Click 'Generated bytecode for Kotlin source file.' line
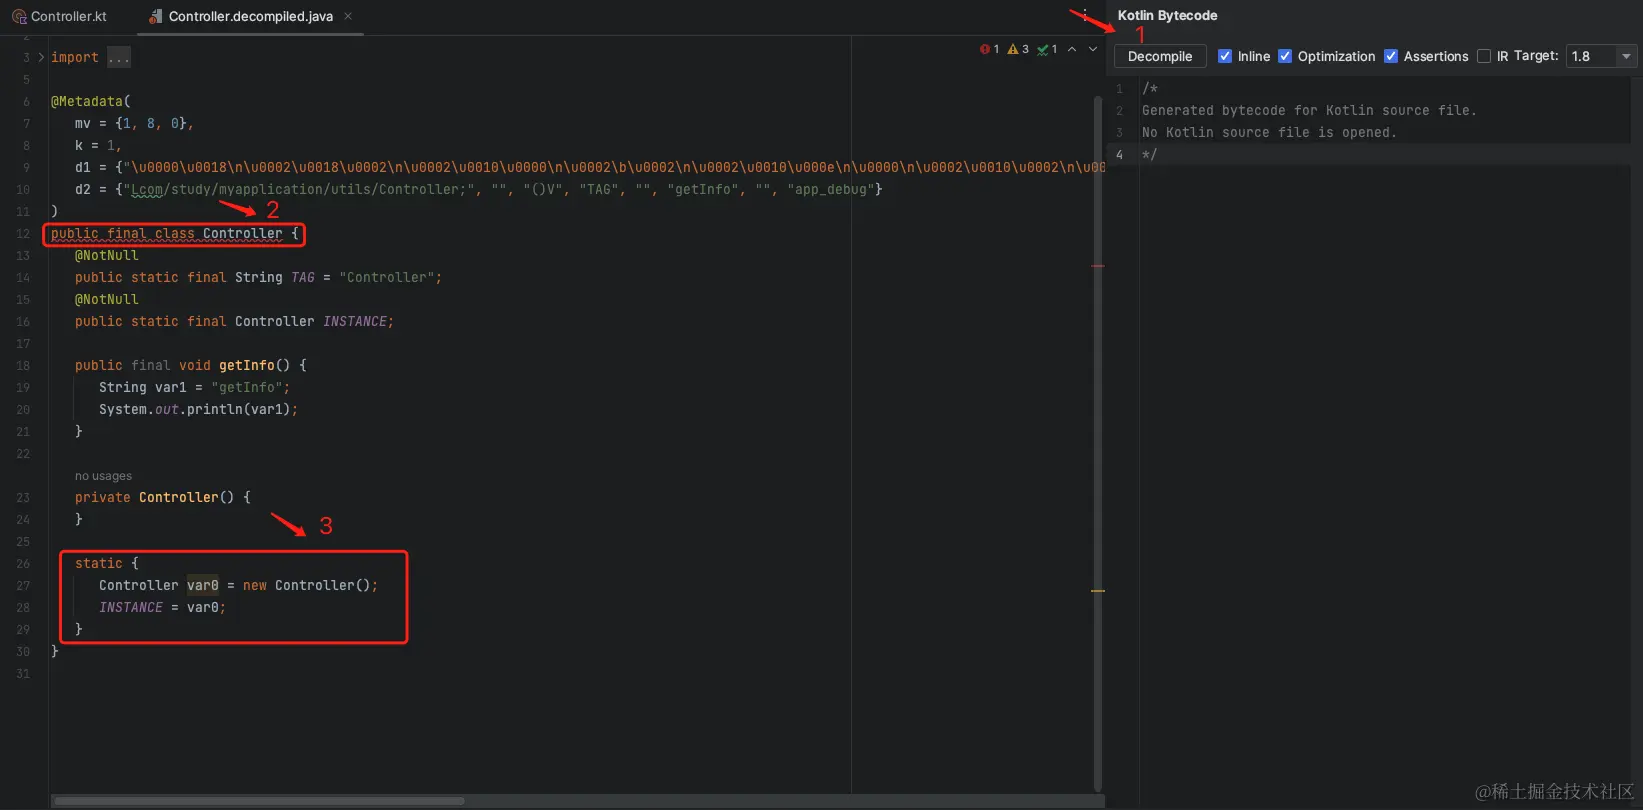1643x810 pixels. coord(1309,111)
